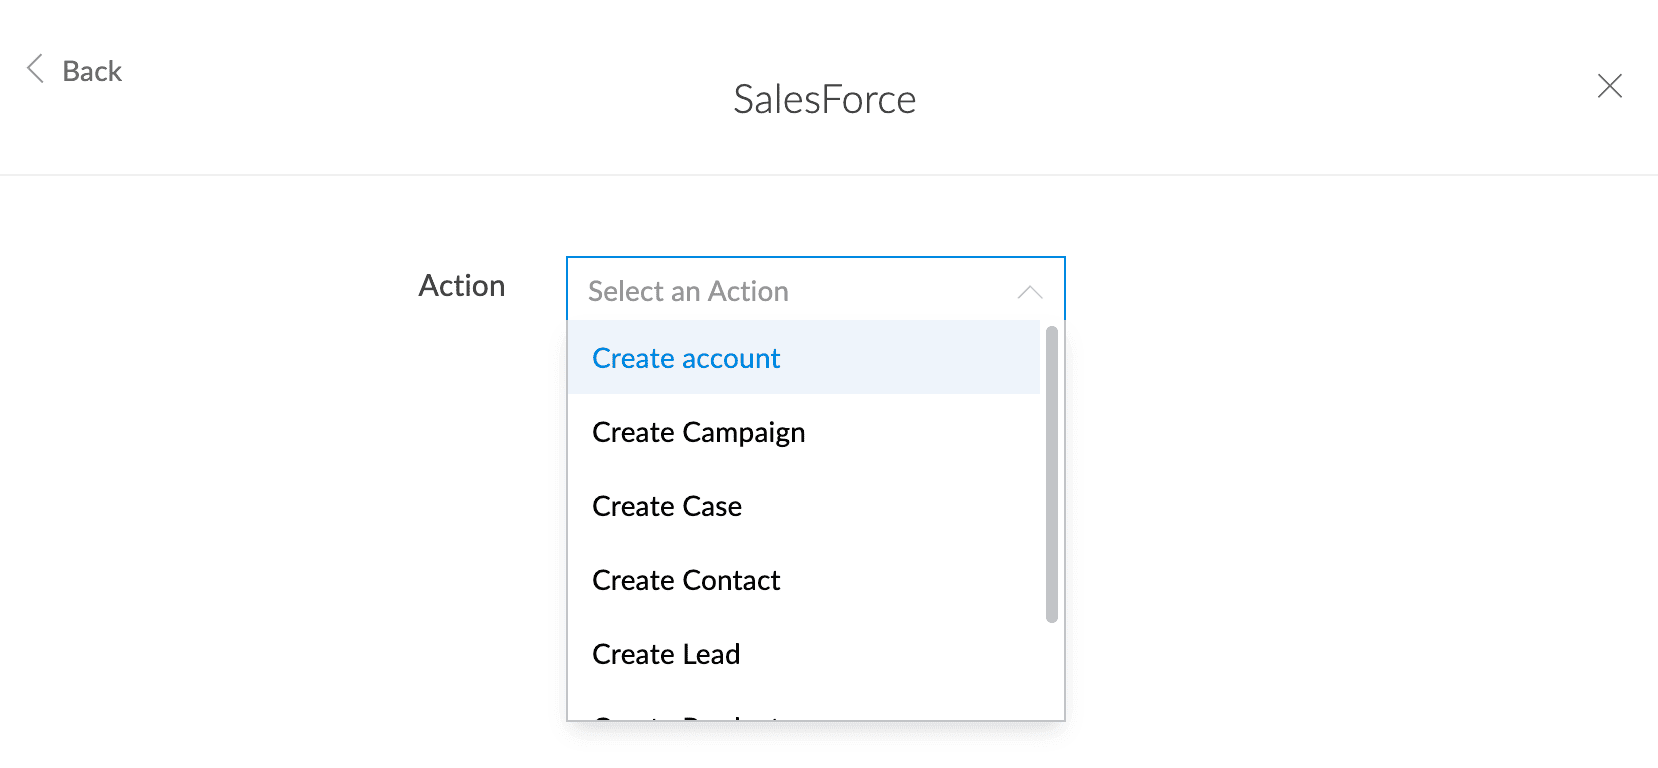Choose the highlighted 'Create account' option

click(804, 358)
